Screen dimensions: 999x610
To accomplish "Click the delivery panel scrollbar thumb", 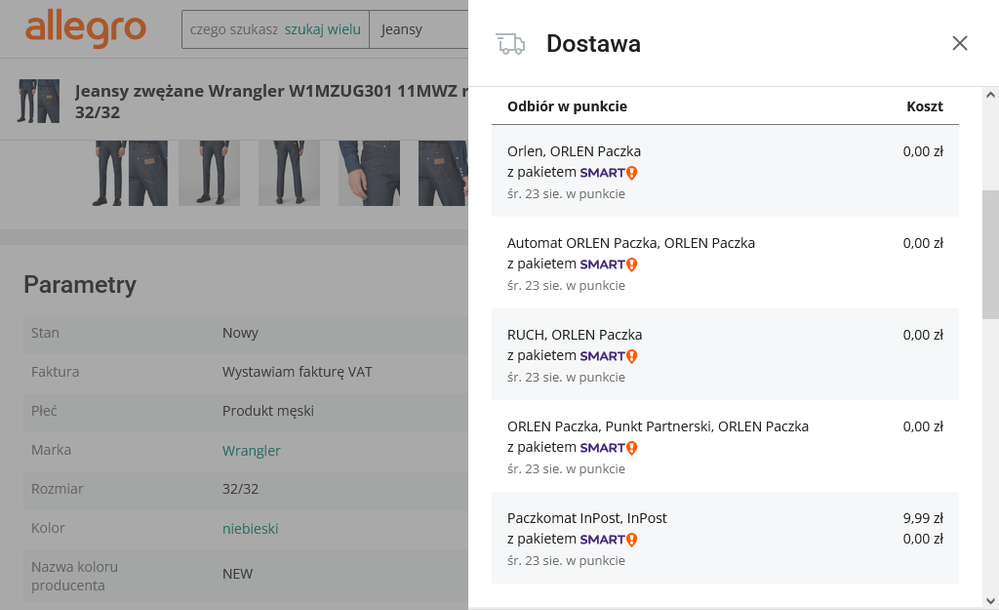I will [x=990, y=254].
